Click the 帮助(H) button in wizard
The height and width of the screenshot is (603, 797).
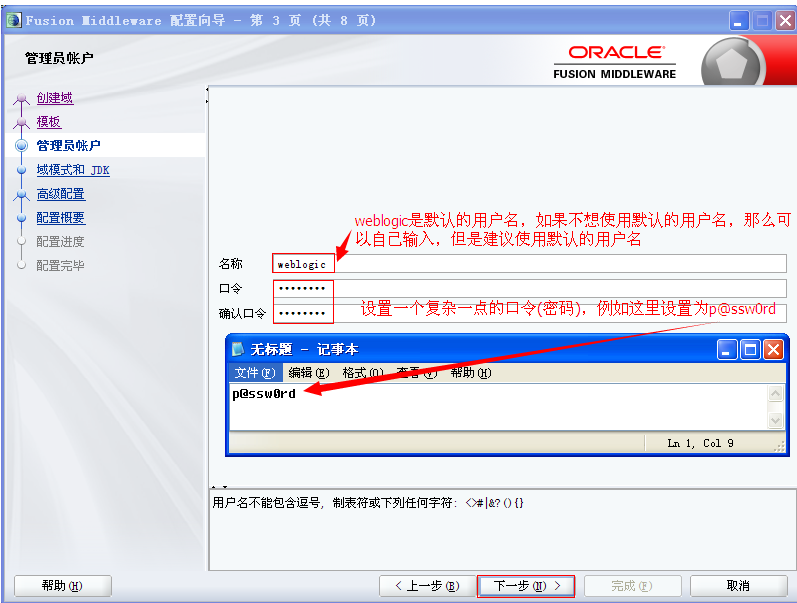63,586
